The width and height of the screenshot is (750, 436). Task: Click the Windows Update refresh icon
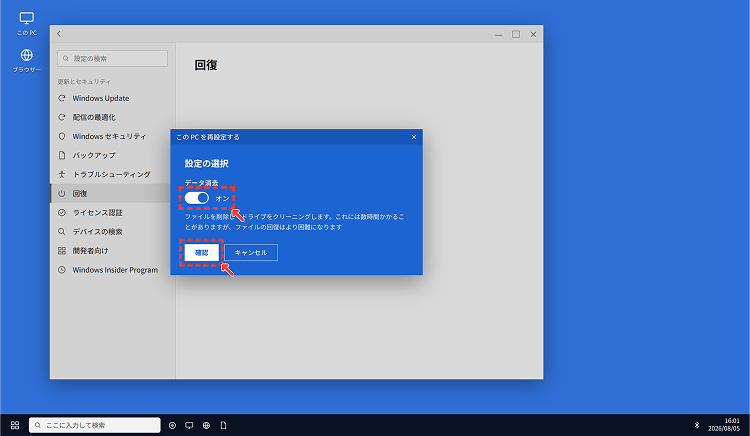pos(62,98)
